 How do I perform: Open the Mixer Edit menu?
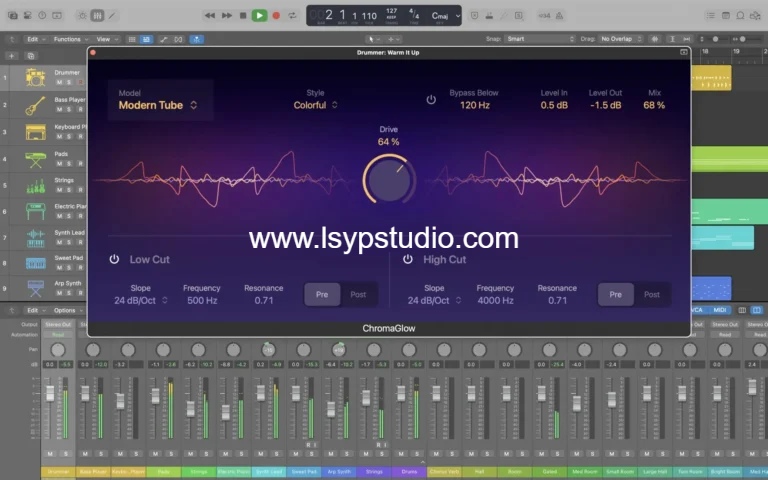(35, 310)
